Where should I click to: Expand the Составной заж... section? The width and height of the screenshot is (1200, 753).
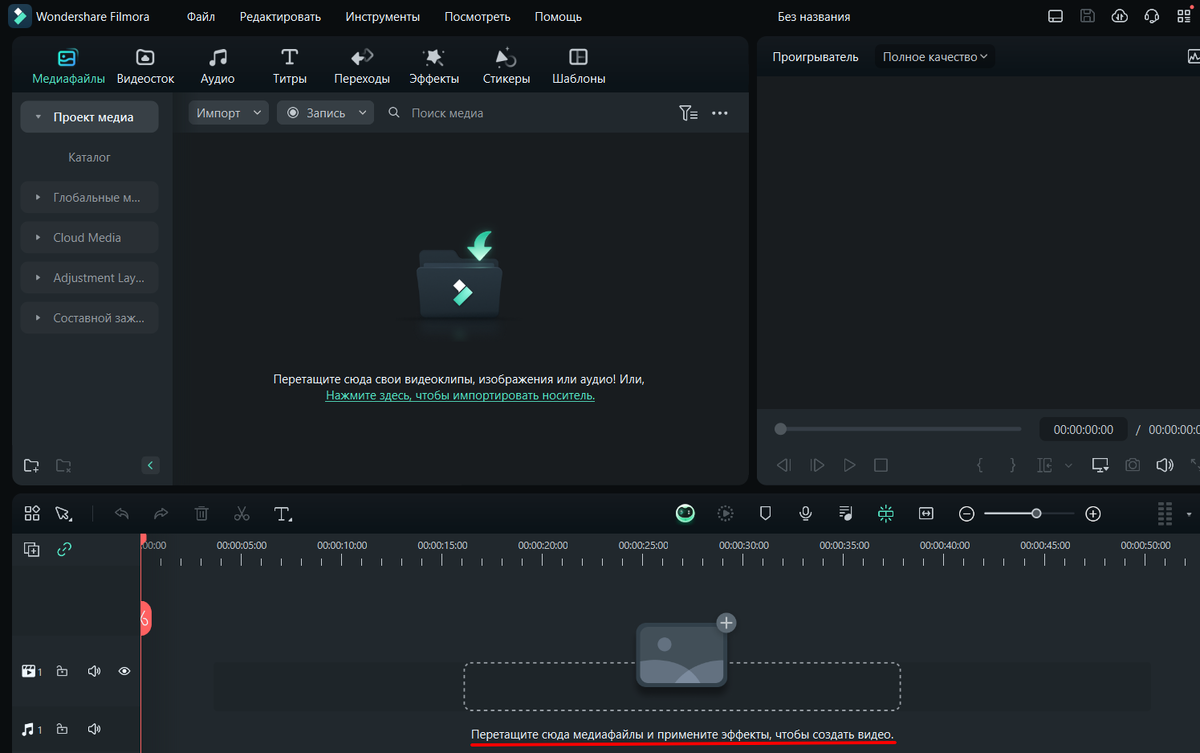click(x=89, y=318)
